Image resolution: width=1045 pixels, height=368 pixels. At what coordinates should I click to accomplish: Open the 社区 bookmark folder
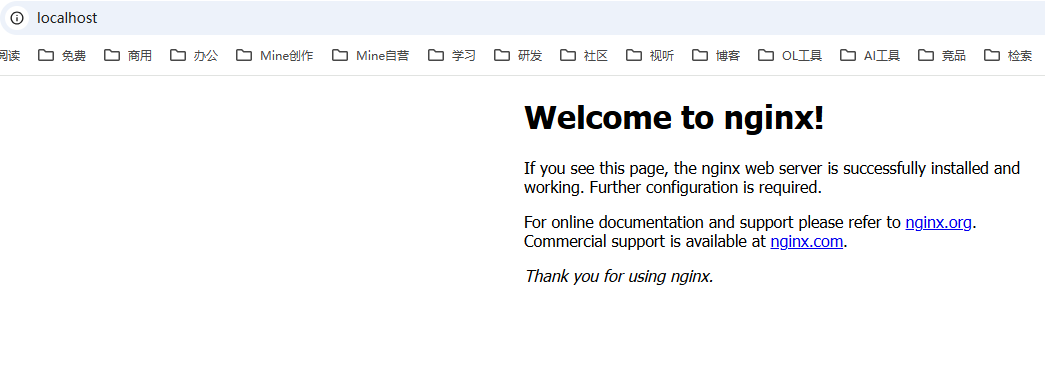pos(584,56)
